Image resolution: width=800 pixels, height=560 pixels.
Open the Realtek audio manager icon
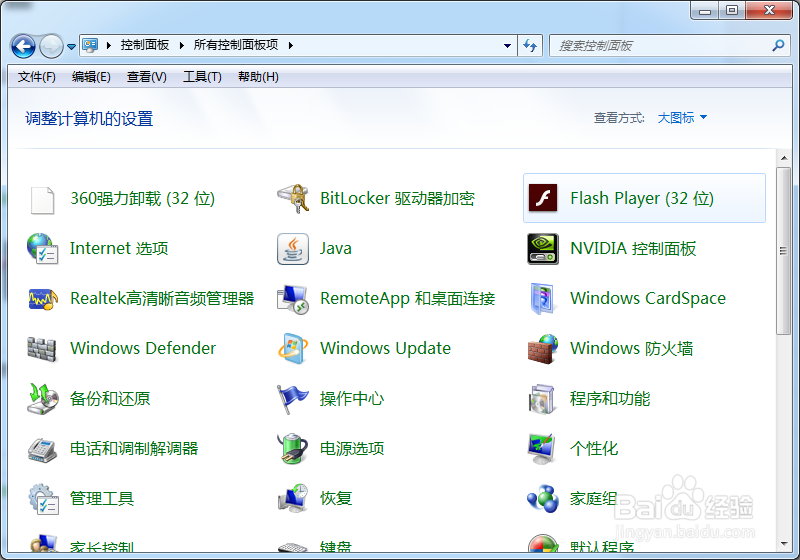coord(42,298)
